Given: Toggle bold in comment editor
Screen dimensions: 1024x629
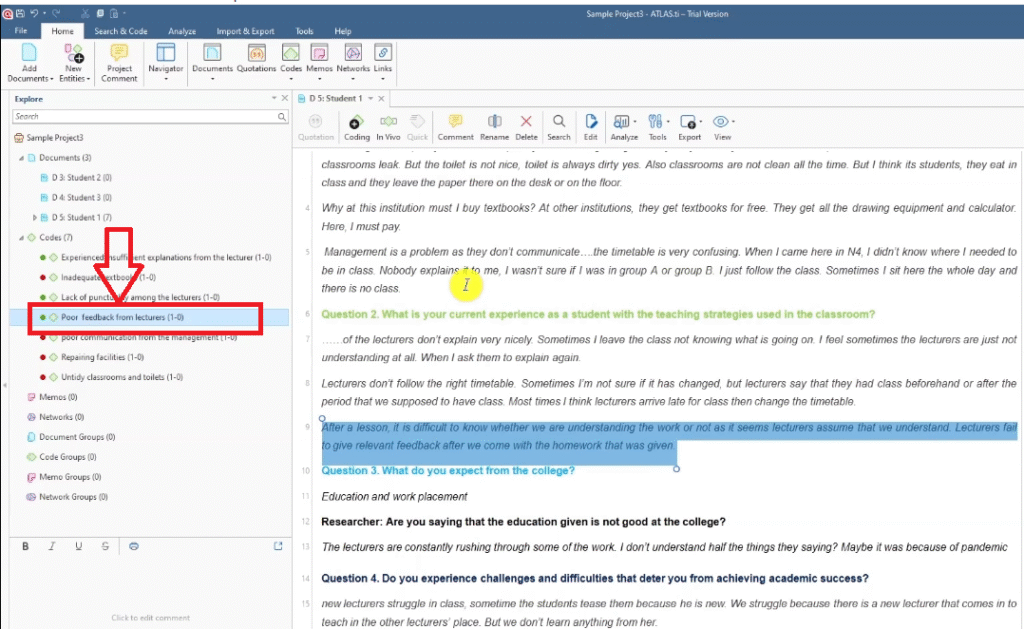Looking at the screenshot, I should [x=26, y=546].
